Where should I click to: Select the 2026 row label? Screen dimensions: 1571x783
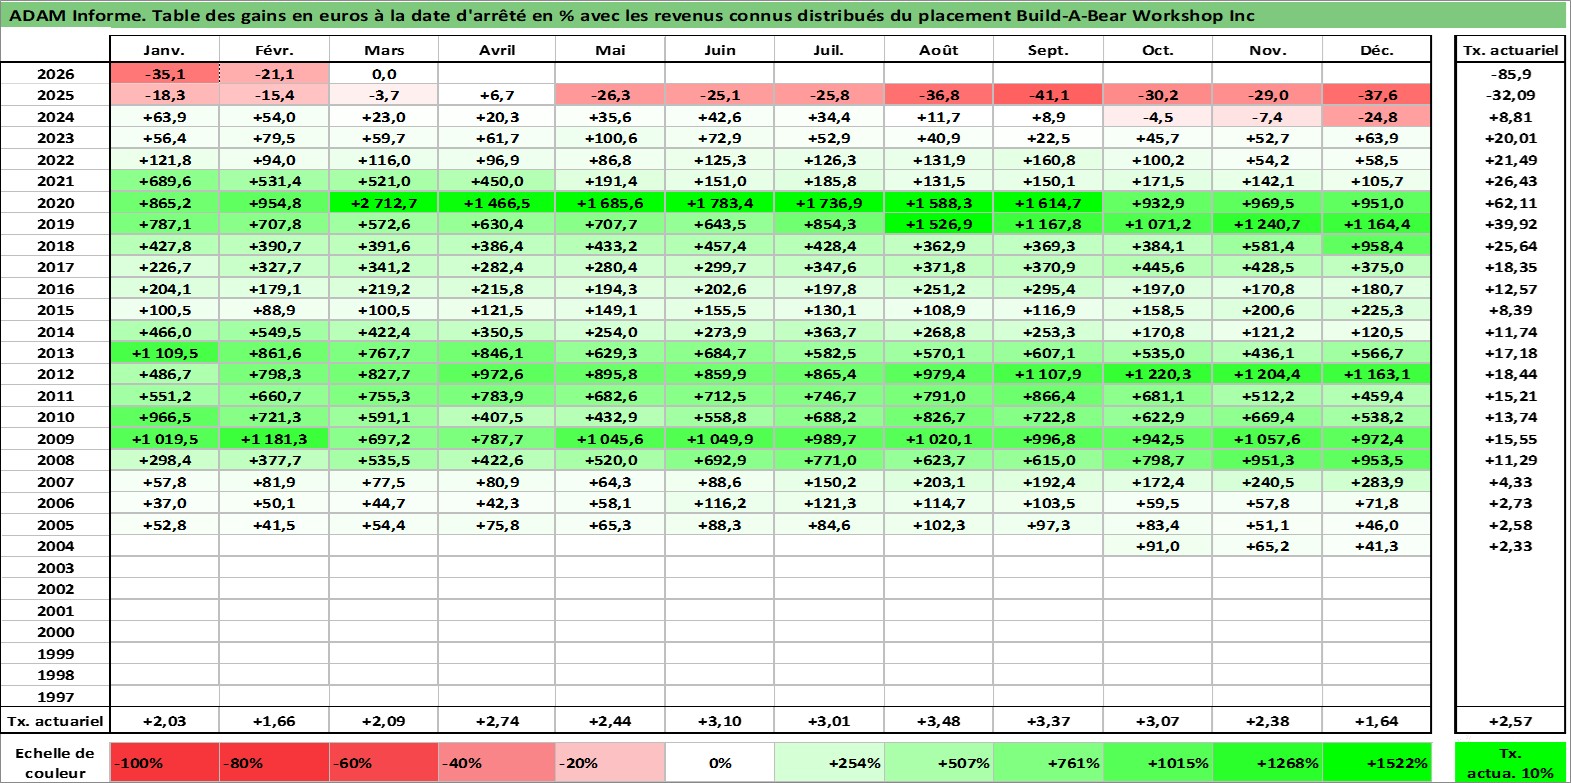tap(55, 74)
